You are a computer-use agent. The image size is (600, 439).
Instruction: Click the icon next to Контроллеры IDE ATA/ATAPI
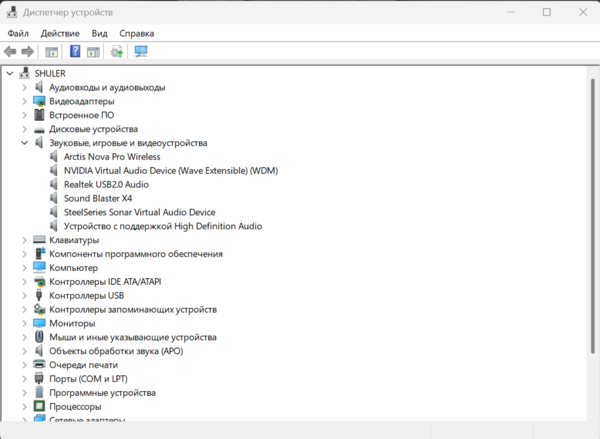tap(39, 282)
